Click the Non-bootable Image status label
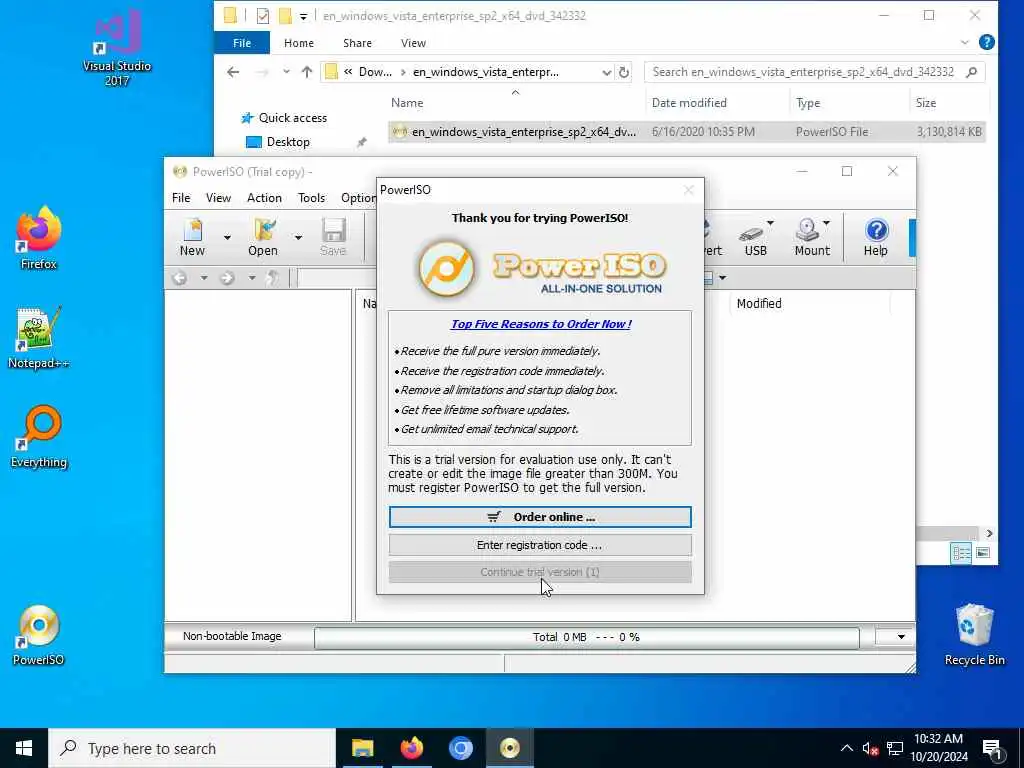This screenshot has height=768, width=1024. pyautogui.click(x=232, y=636)
